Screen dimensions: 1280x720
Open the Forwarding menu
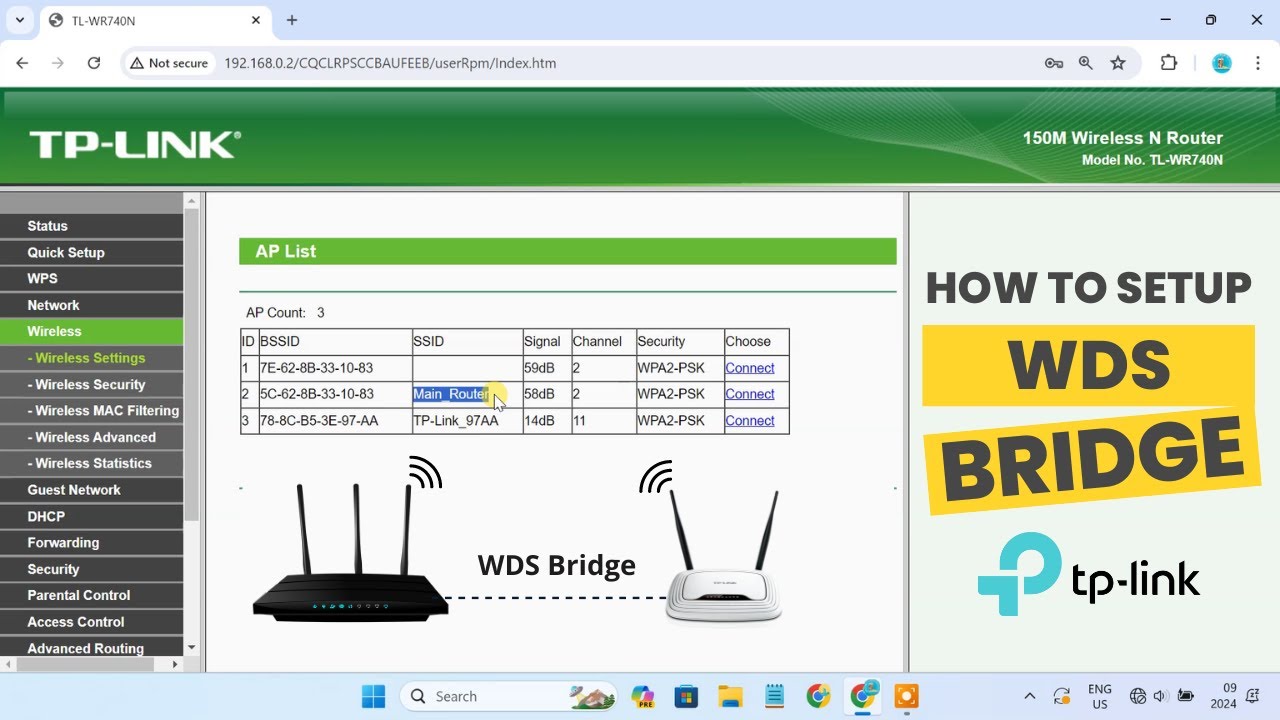pyautogui.click(x=91, y=542)
